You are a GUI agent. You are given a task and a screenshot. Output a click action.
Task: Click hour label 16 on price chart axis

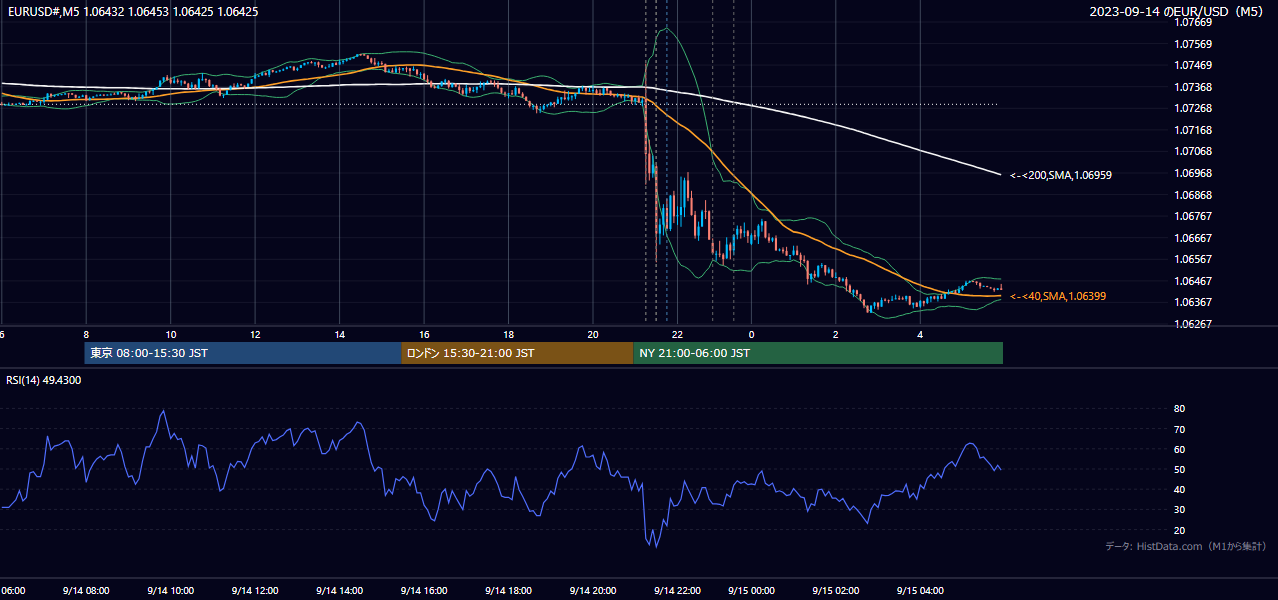pyautogui.click(x=424, y=334)
